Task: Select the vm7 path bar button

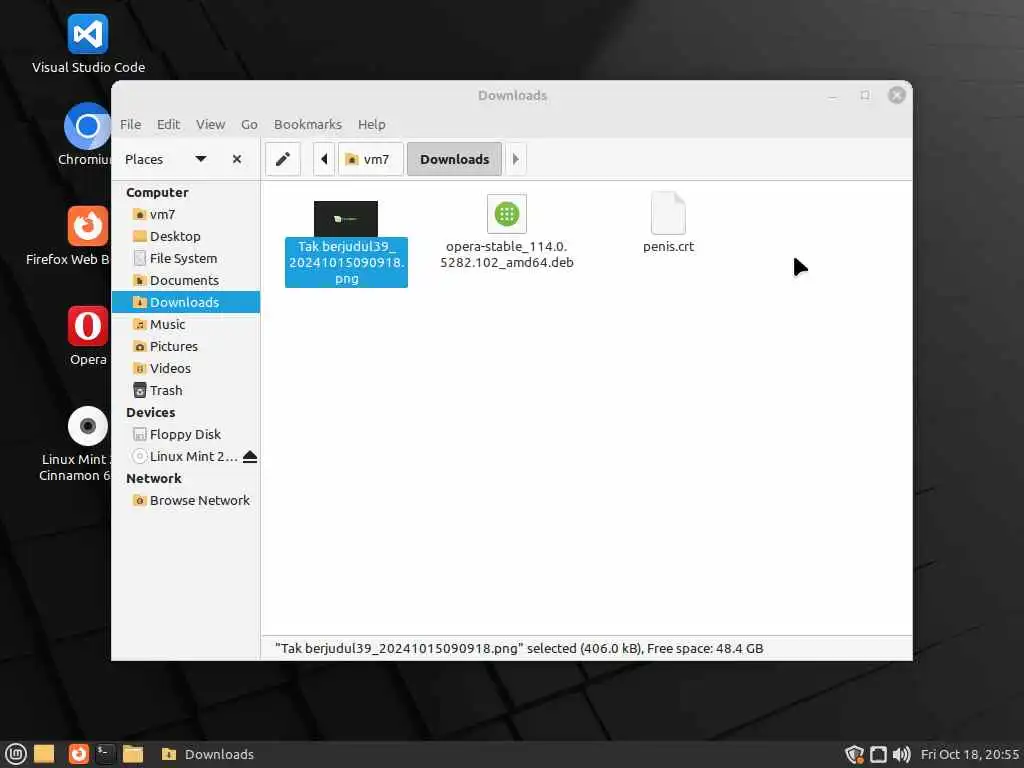Action: 370,159
